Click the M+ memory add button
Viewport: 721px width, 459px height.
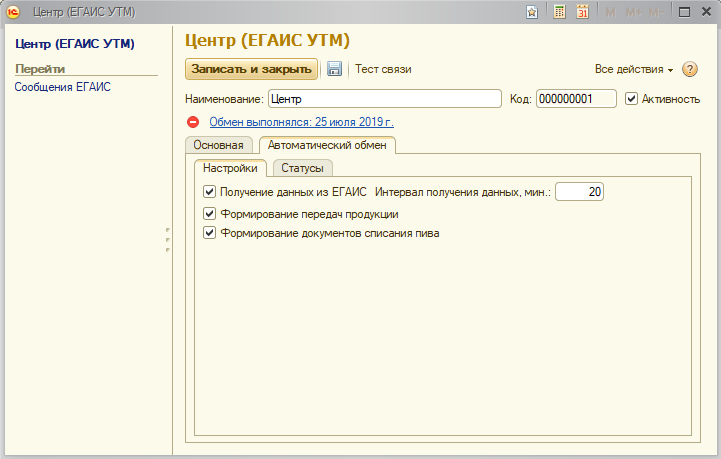[x=634, y=12]
